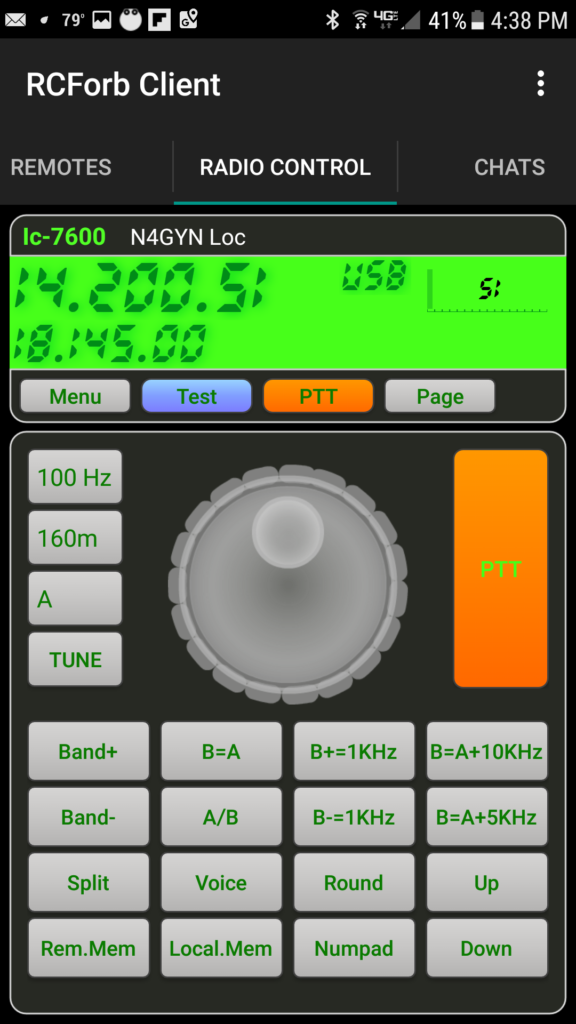Screen dimensions: 576x1024
Task: Tap the B=A+5KHz button
Action: tap(487, 816)
